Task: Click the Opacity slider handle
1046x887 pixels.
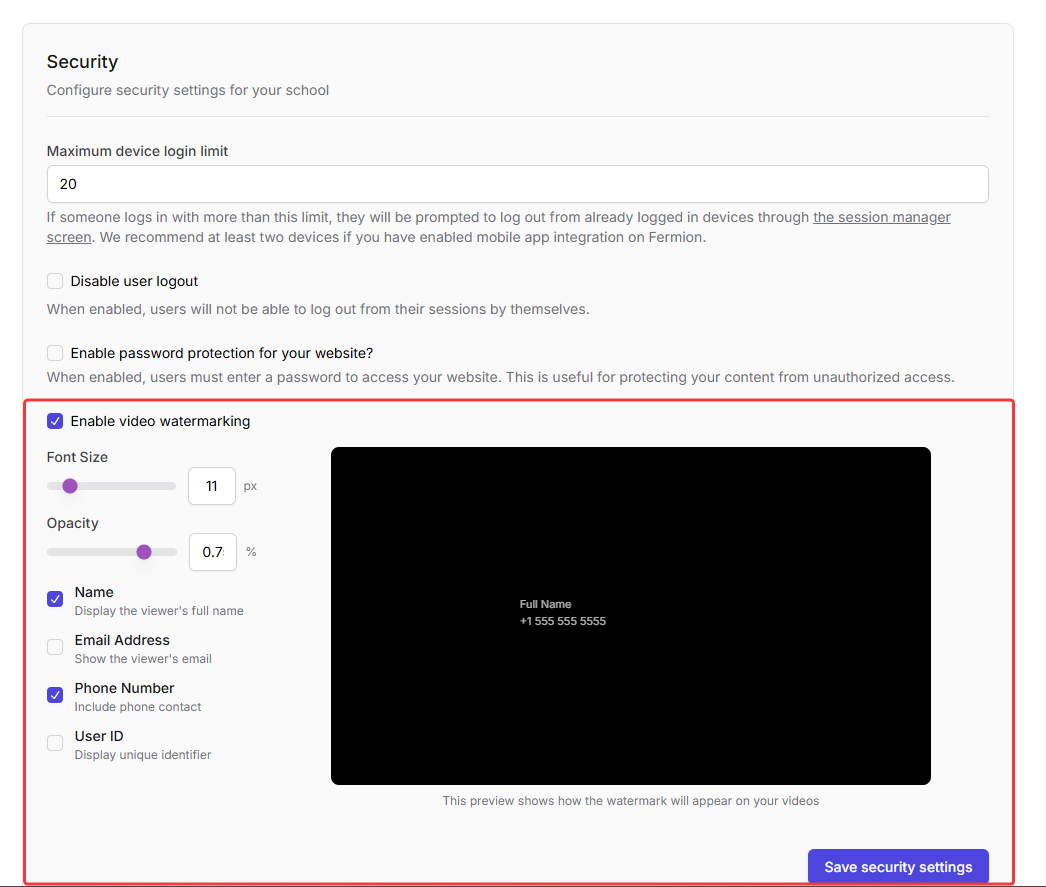Action: pos(144,552)
